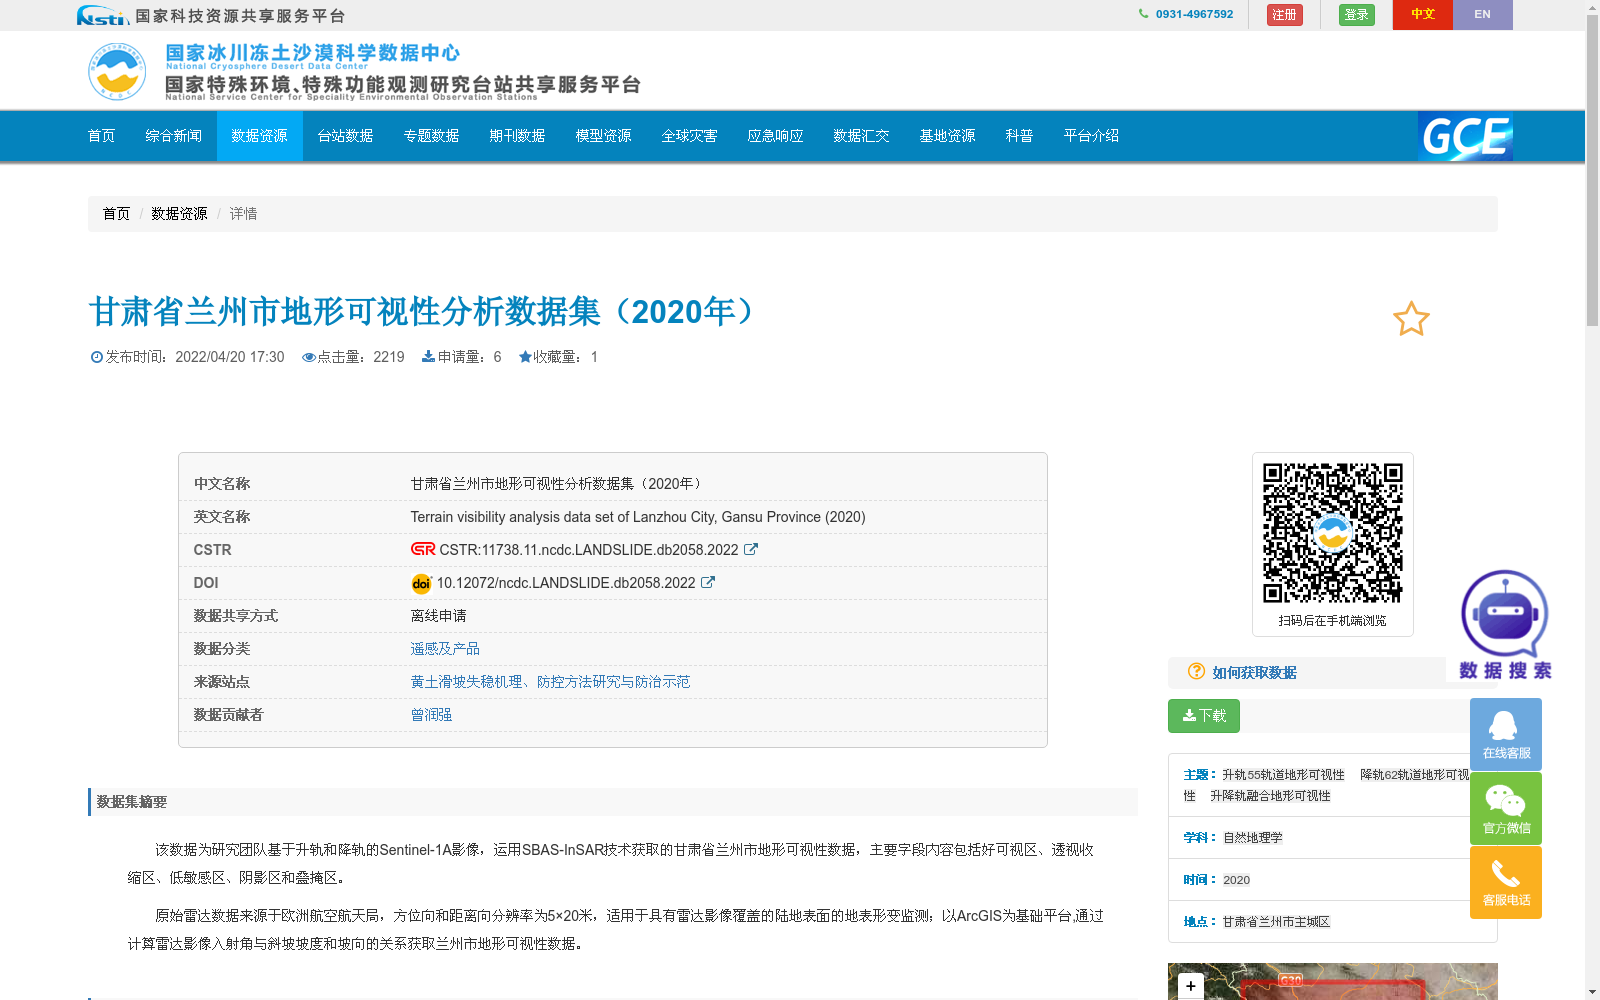Open the 模型资源 nav item
Screen dimensions: 1600x1000
604,136
